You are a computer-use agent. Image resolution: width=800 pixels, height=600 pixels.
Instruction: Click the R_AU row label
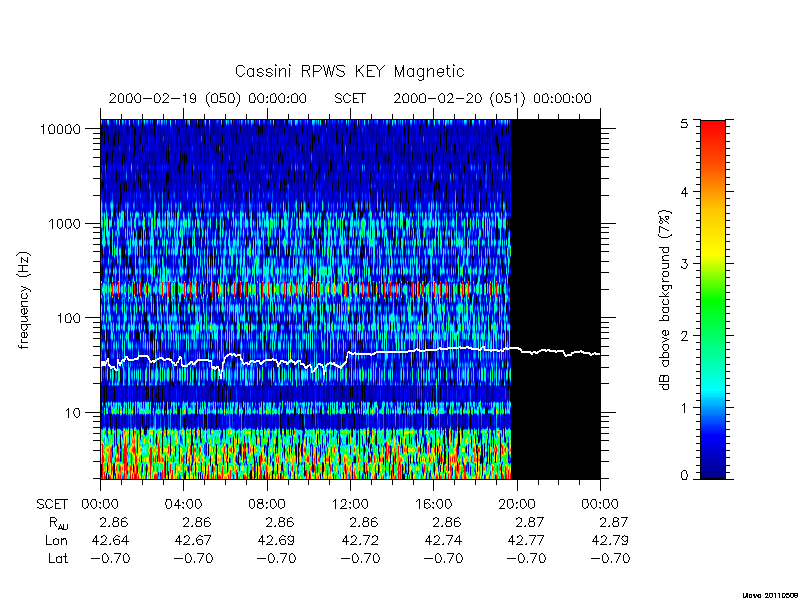[x=58, y=523]
